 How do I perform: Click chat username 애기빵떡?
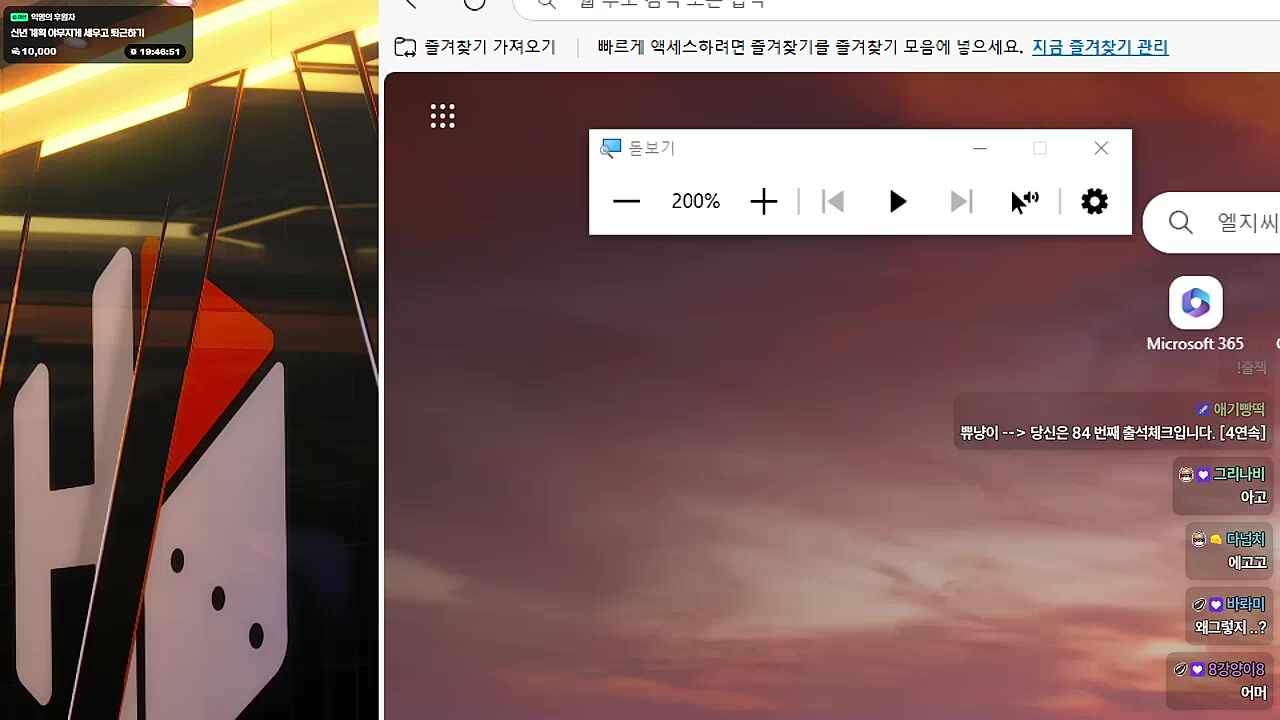[1239, 409]
